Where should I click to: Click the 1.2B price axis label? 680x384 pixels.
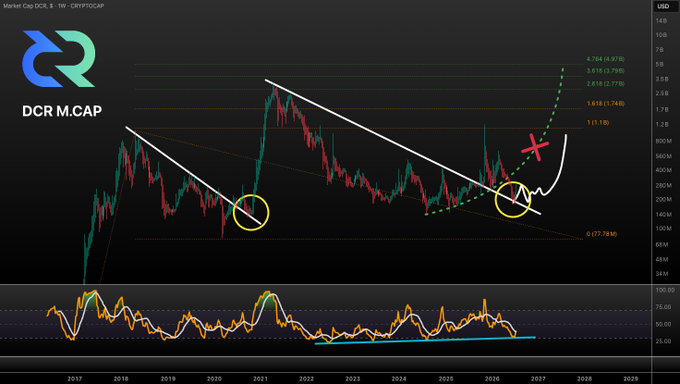(662, 125)
